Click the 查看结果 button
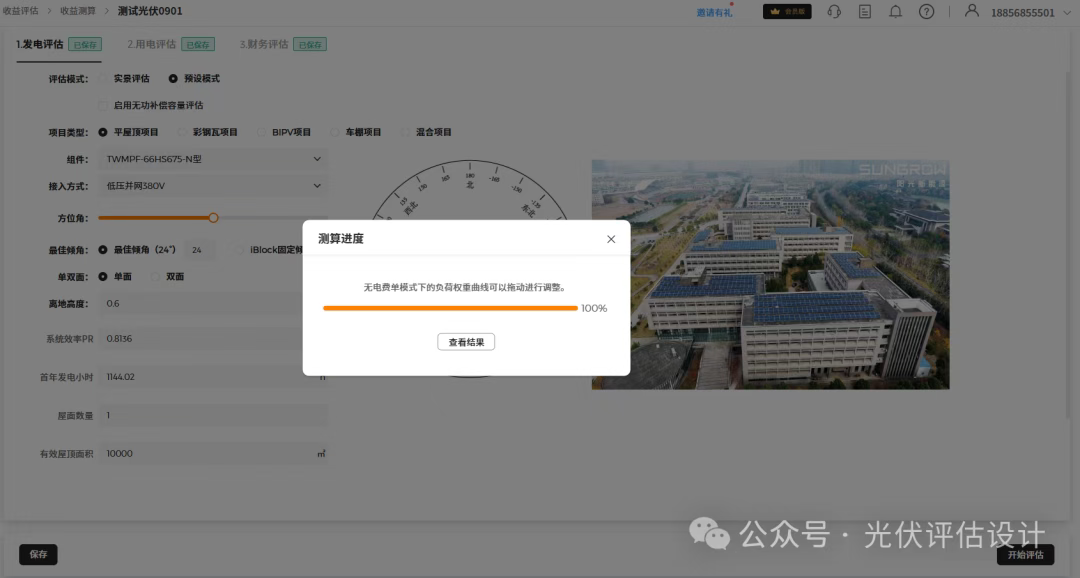The height and width of the screenshot is (578, 1080). coord(466,342)
